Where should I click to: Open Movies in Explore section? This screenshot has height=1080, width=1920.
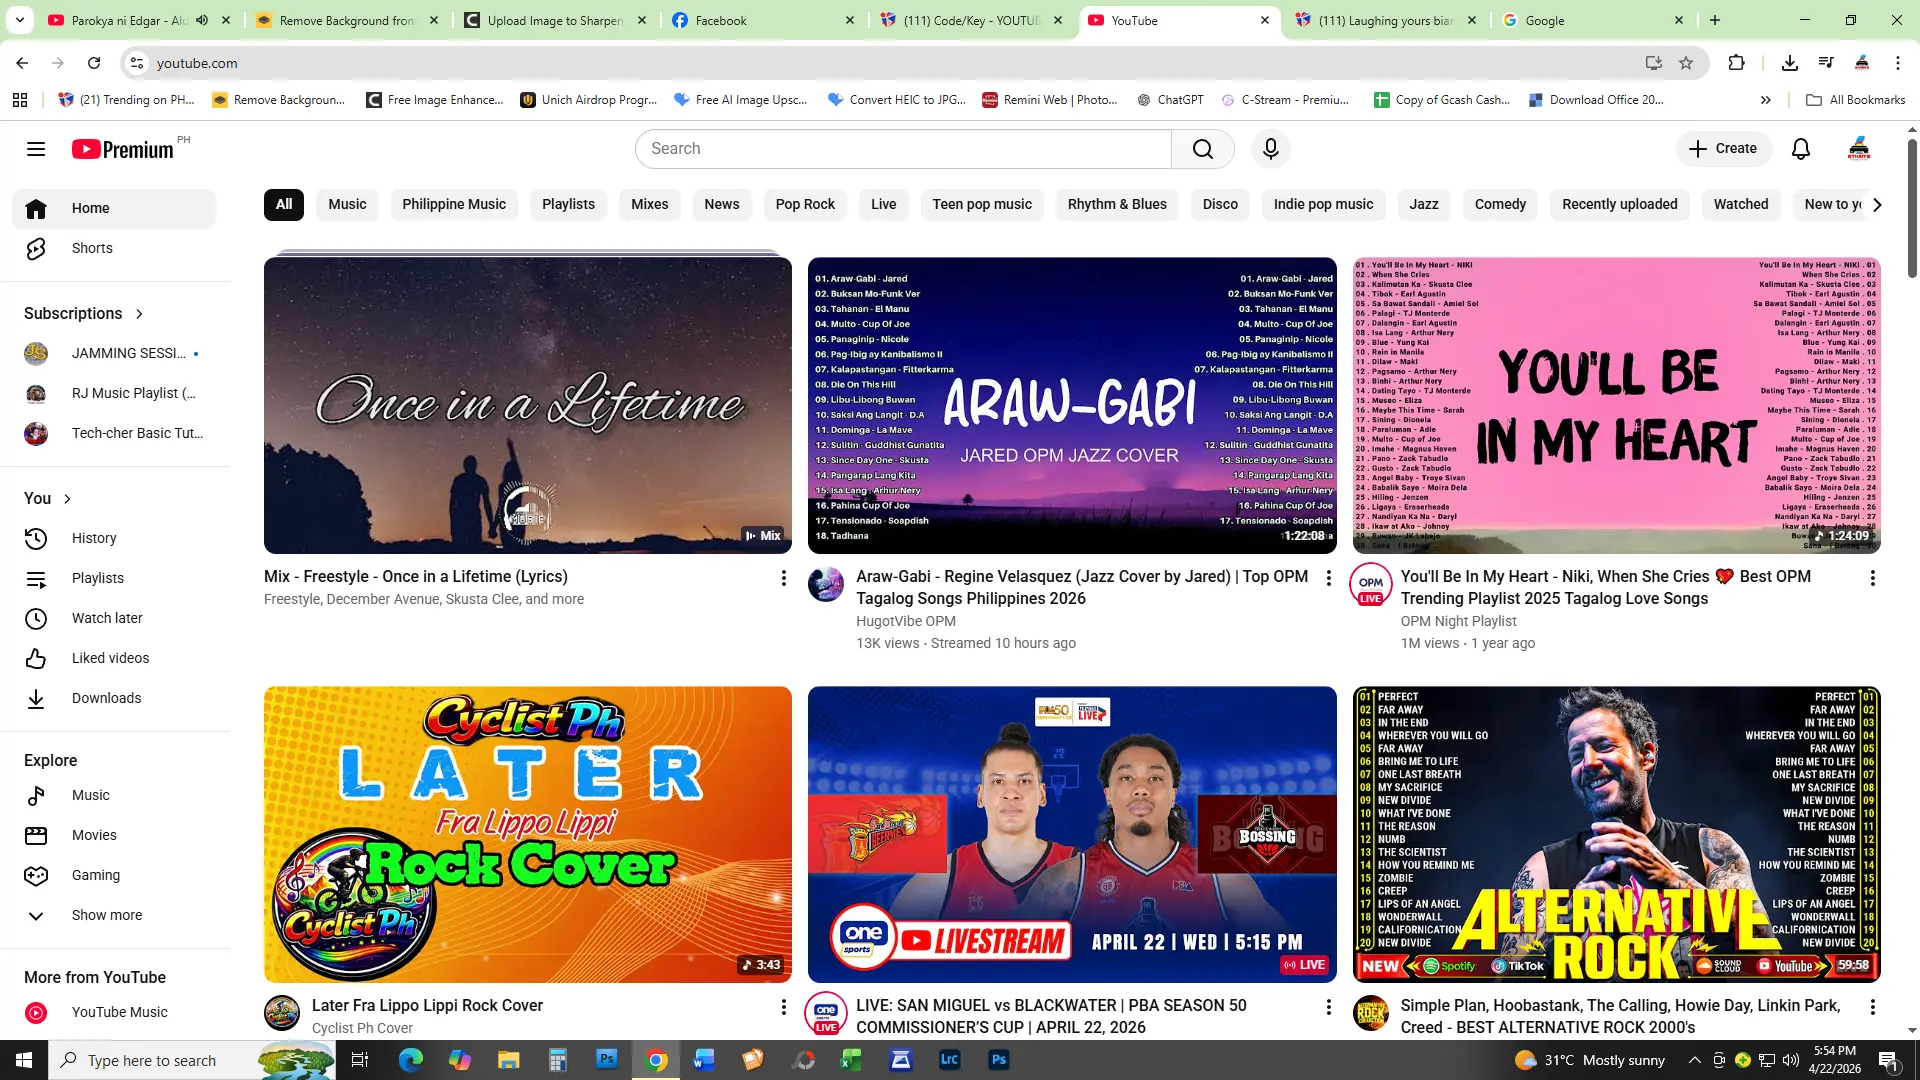point(114,835)
